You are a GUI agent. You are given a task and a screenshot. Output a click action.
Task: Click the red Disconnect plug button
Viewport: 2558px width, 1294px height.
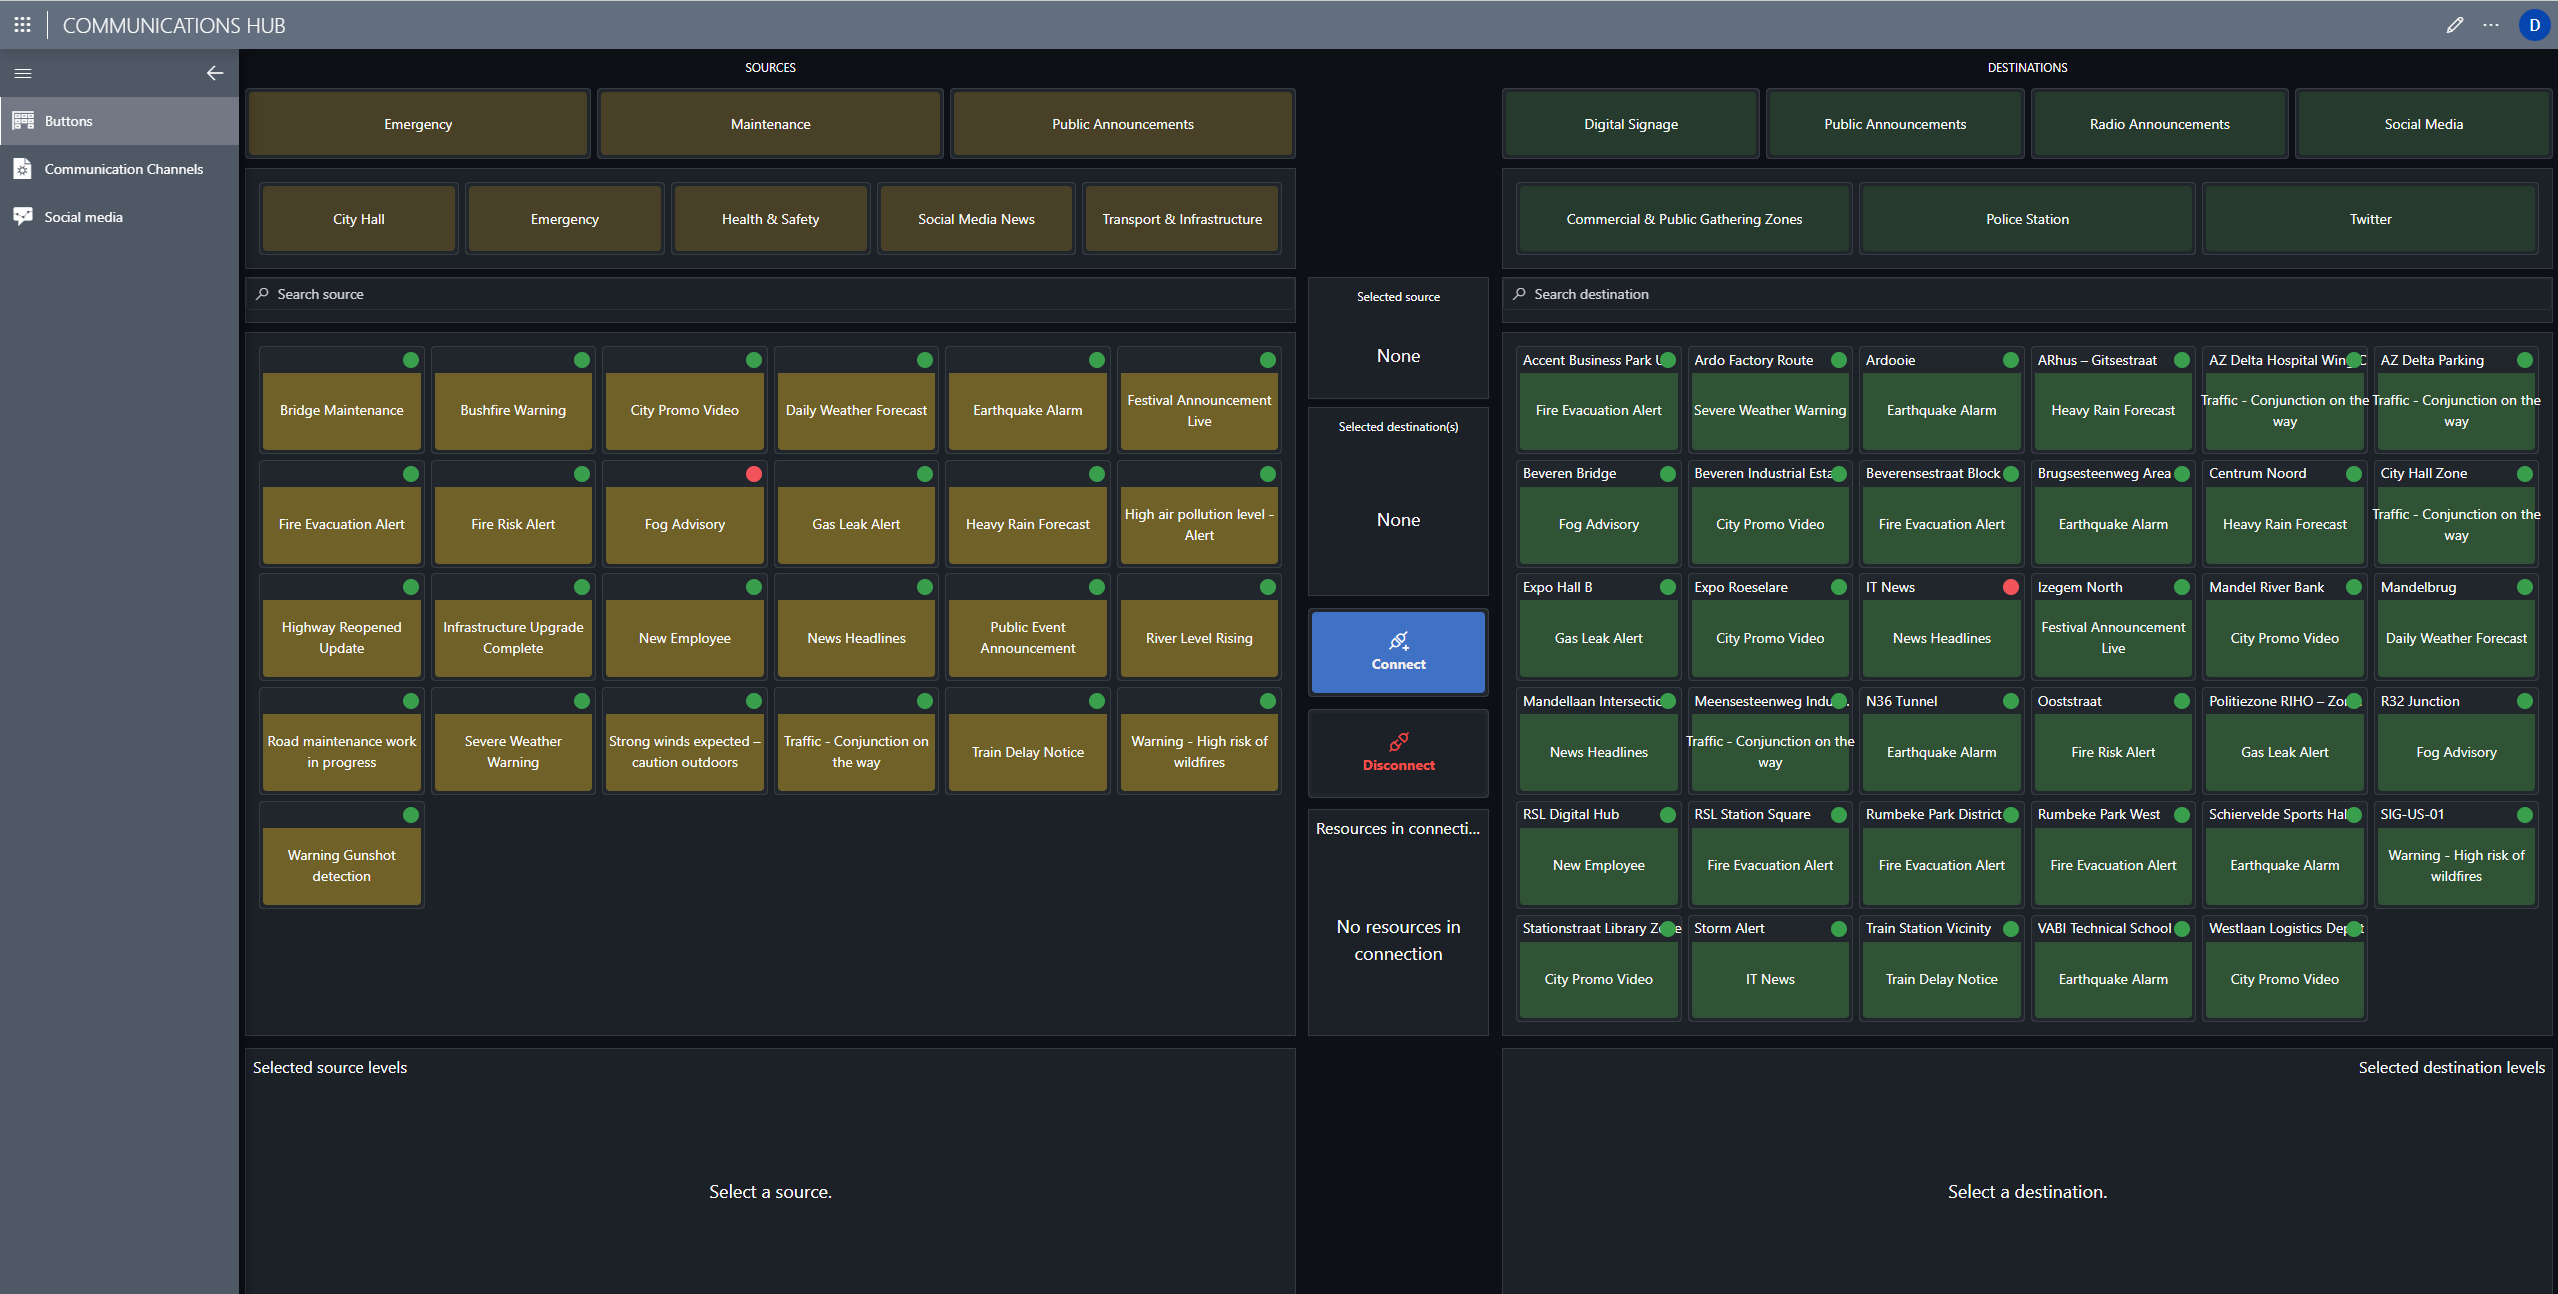1397,752
